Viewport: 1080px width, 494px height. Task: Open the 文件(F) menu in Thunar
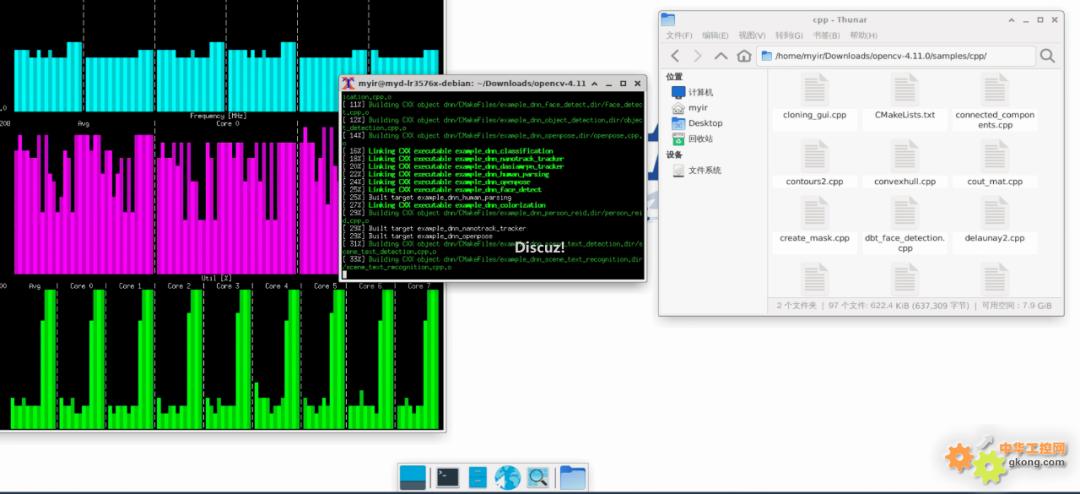(x=679, y=35)
